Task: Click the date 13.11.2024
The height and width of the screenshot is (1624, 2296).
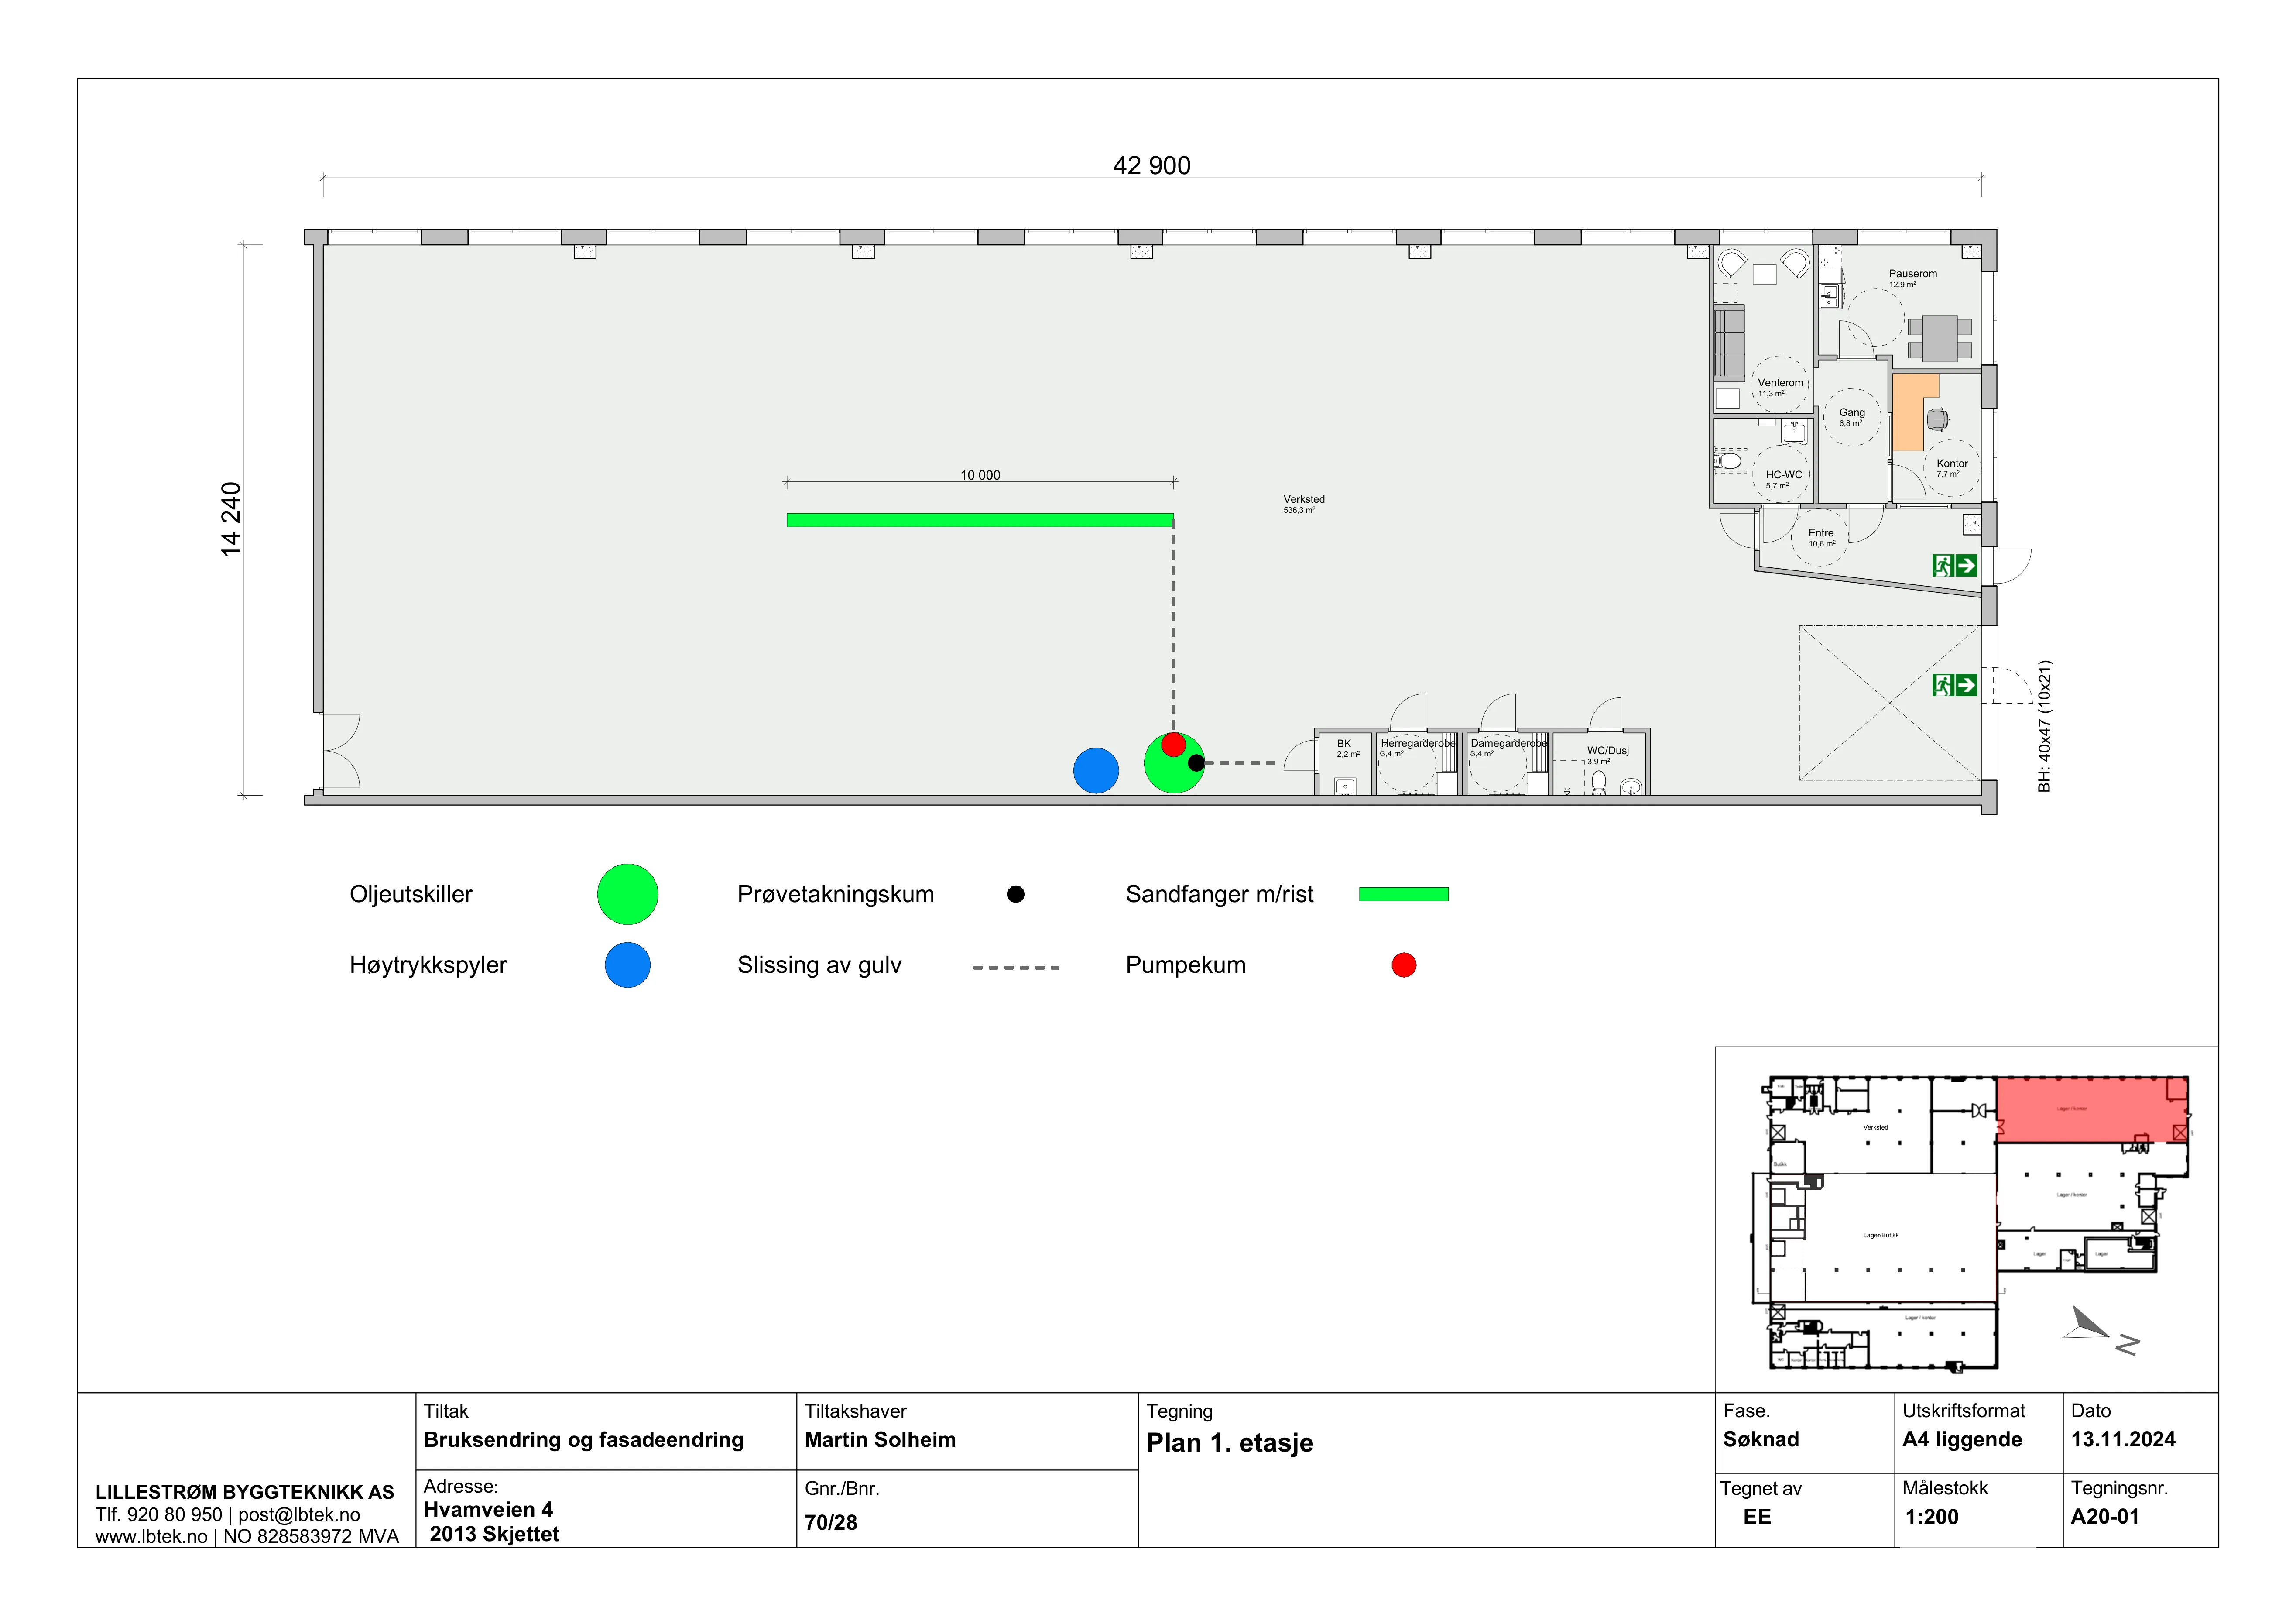Action: [2123, 1439]
